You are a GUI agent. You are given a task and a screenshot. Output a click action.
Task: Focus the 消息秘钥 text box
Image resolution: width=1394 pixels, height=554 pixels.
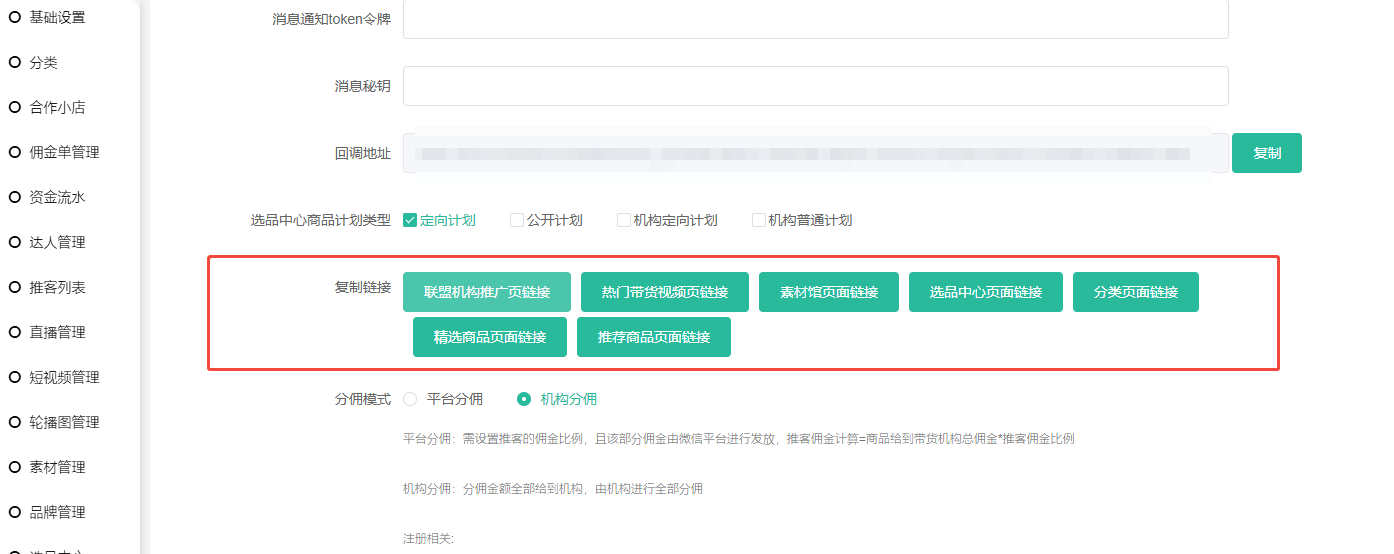click(815, 86)
